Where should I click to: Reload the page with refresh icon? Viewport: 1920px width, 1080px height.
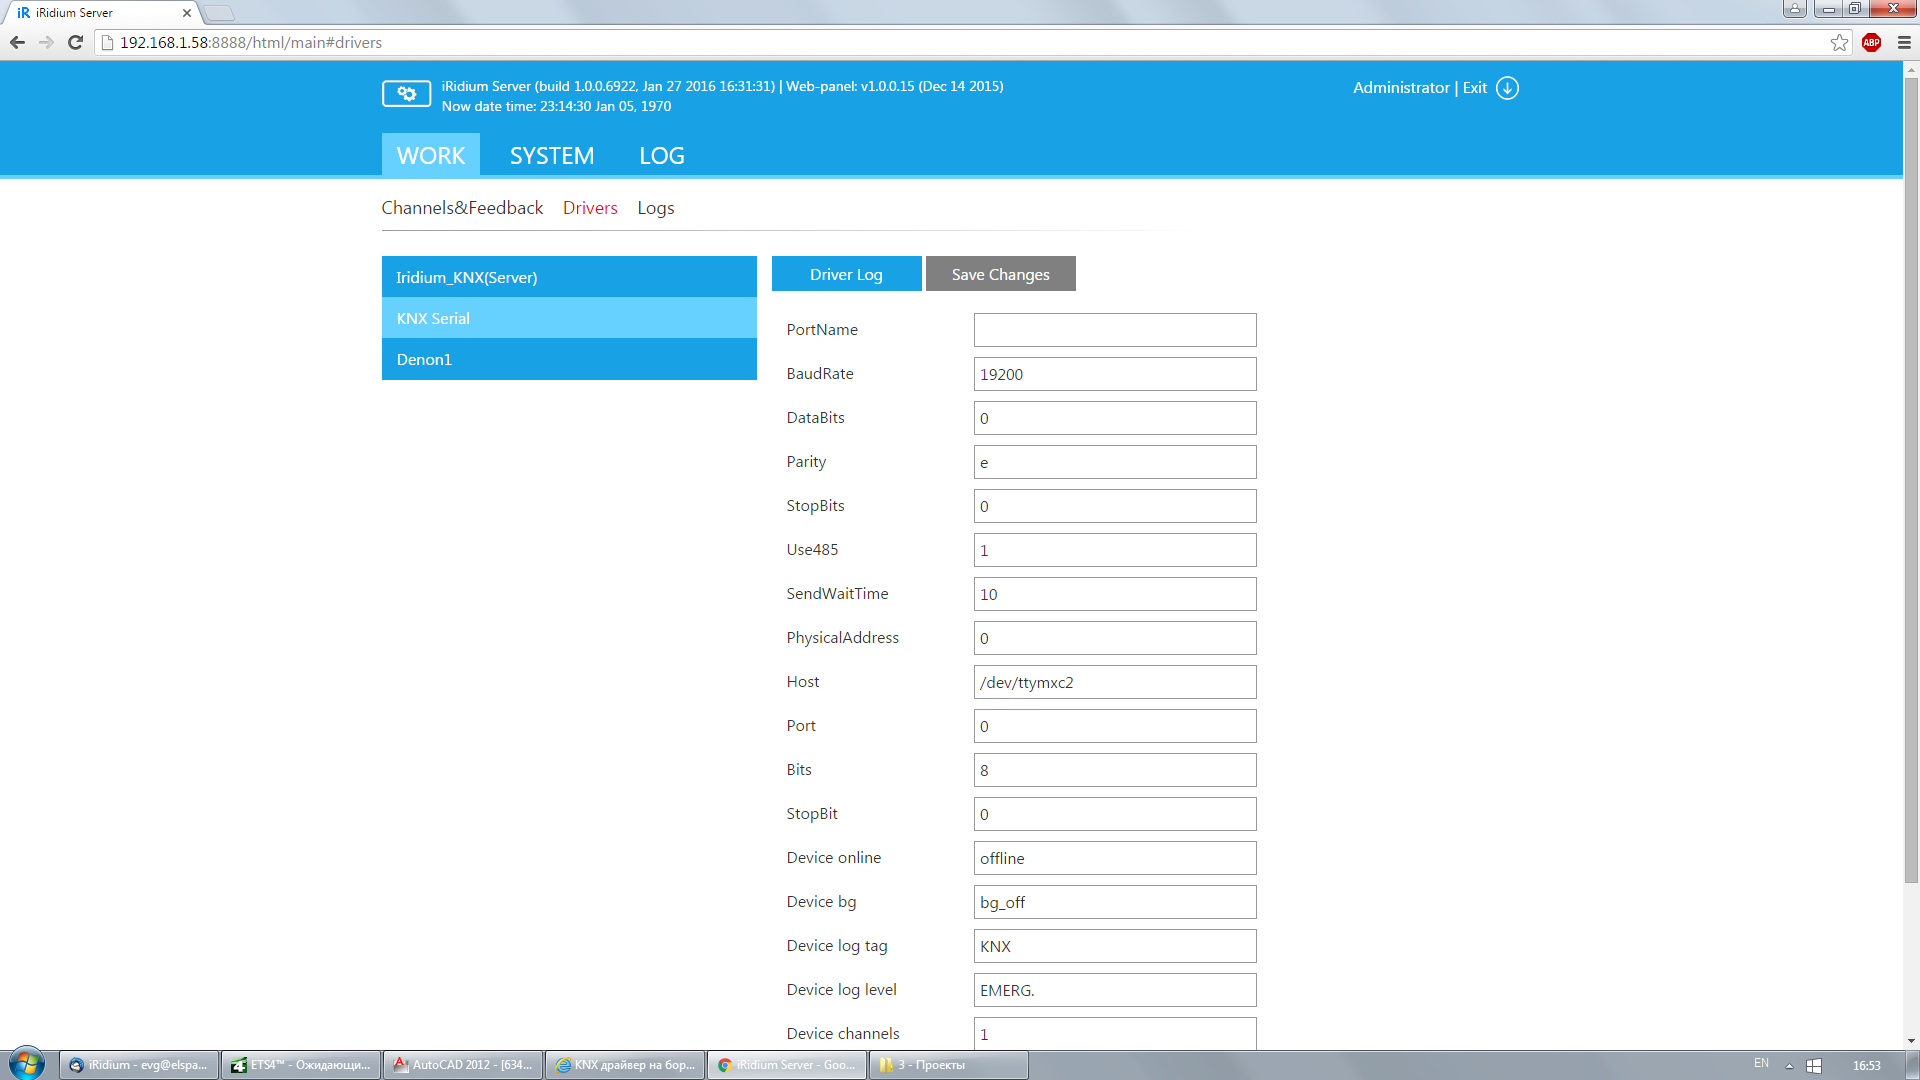[x=75, y=43]
